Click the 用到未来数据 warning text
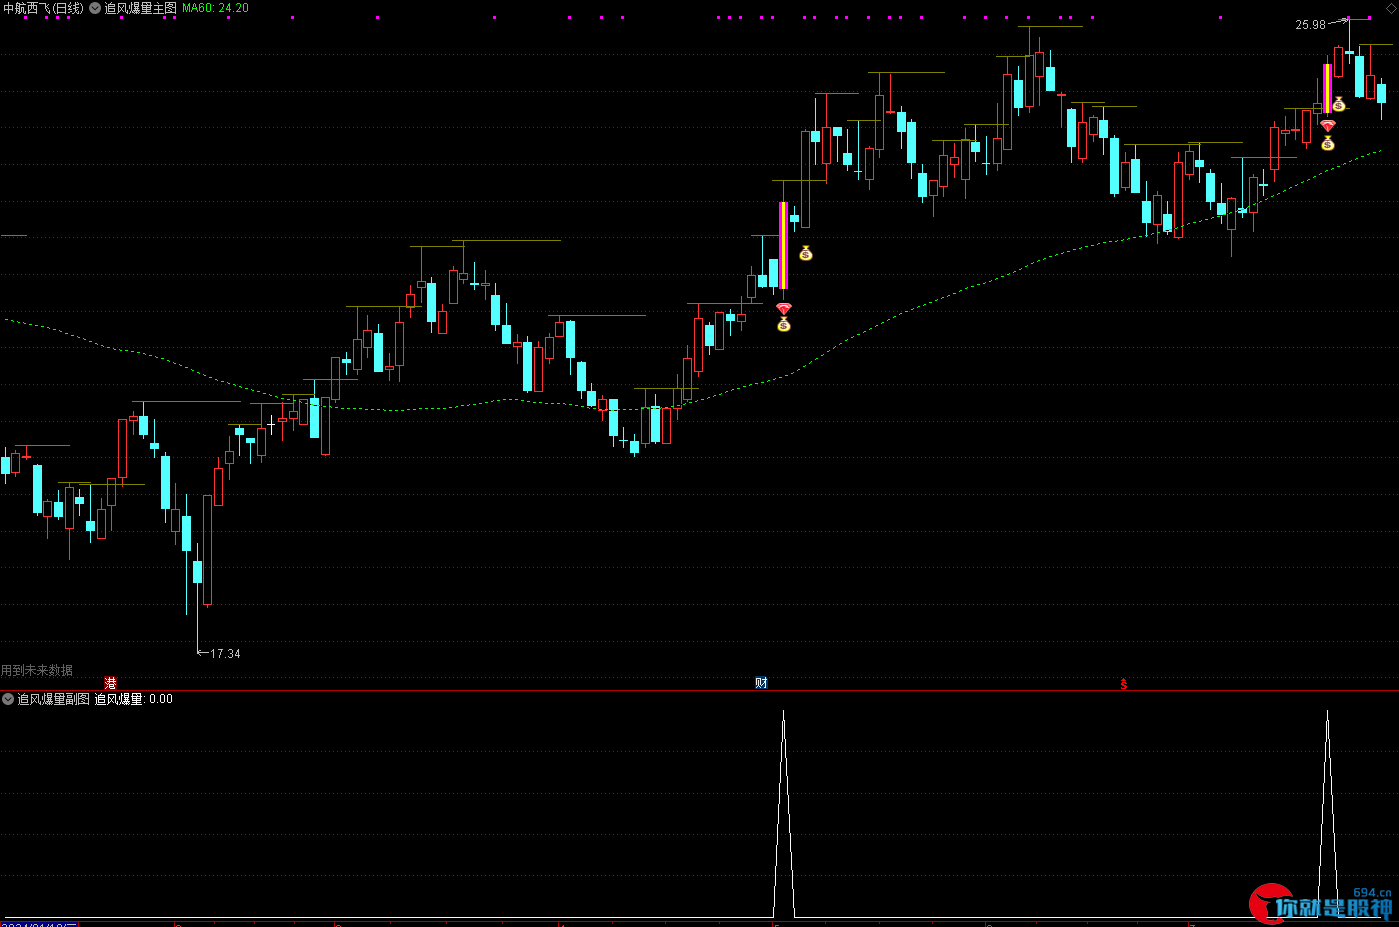 pyautogui.click(x=37, y=671)
